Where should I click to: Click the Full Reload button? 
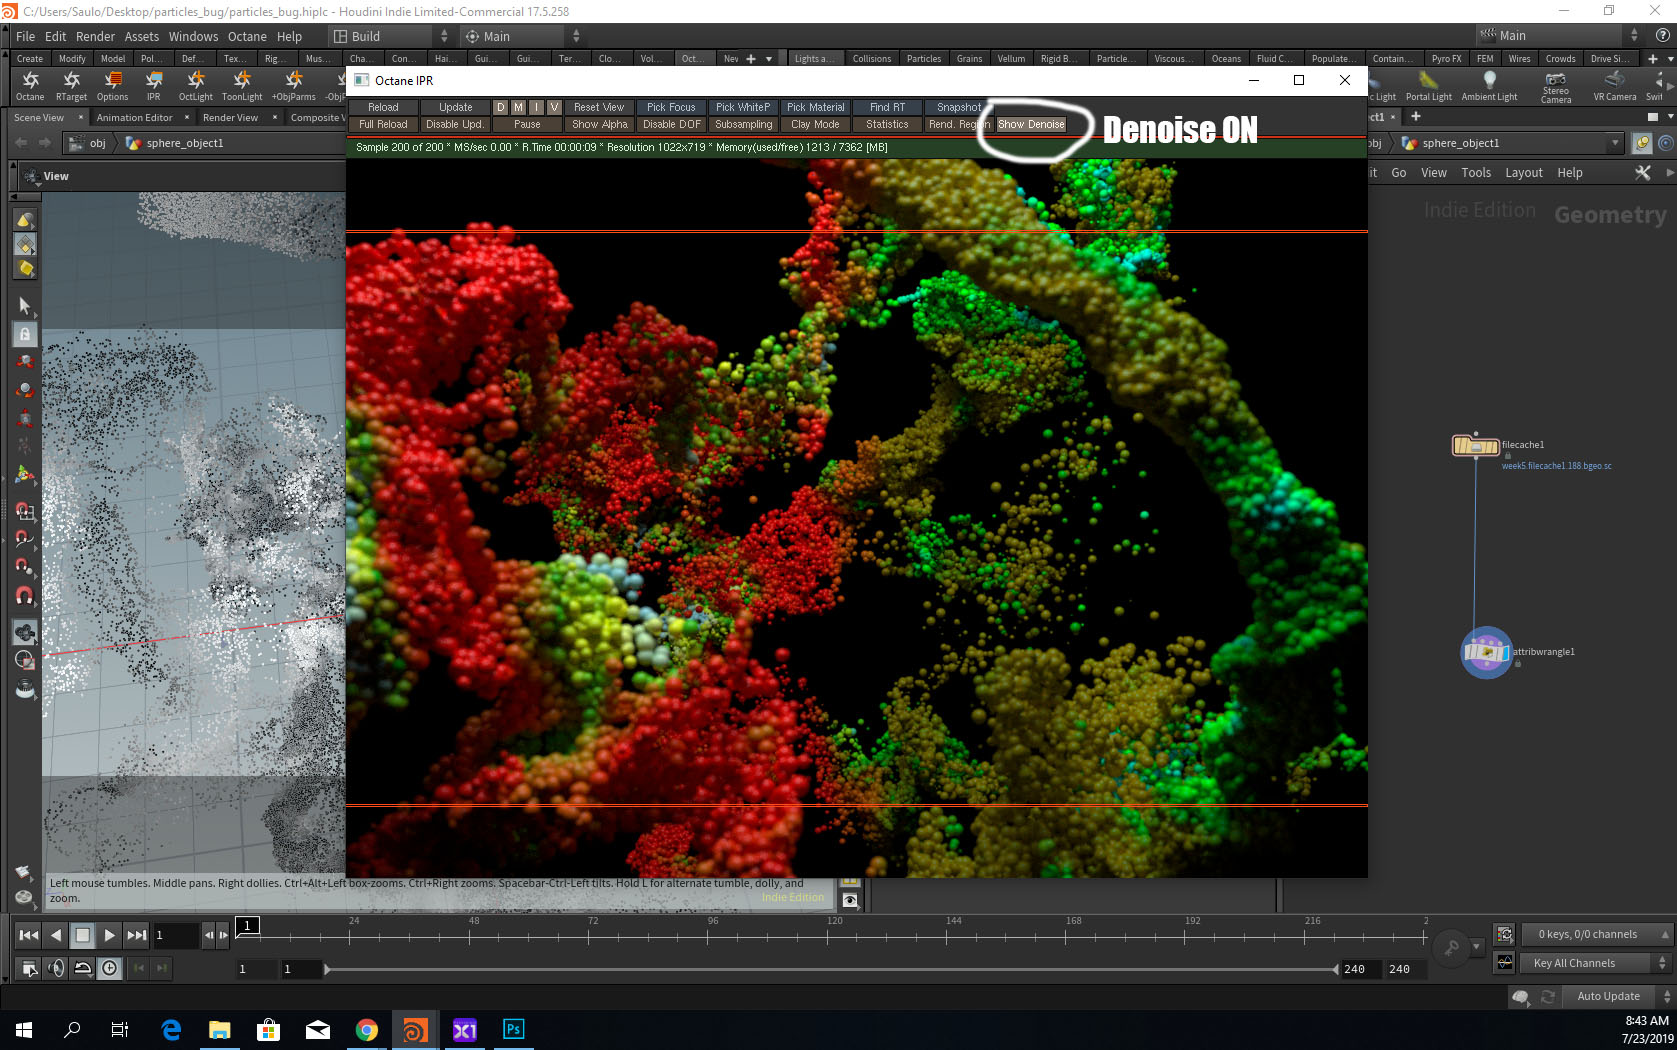(x=383, y=125)
